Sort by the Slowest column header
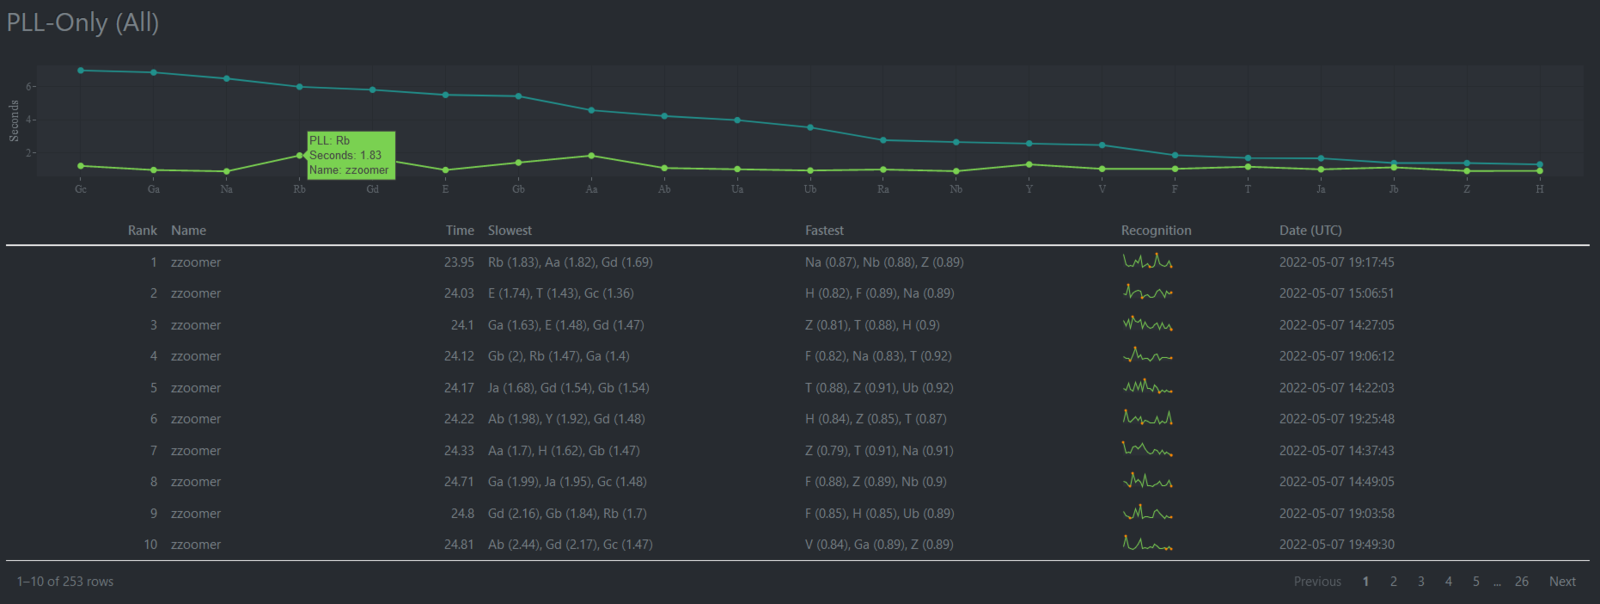This screenshot has width=1600, height=604. point(510,230)
